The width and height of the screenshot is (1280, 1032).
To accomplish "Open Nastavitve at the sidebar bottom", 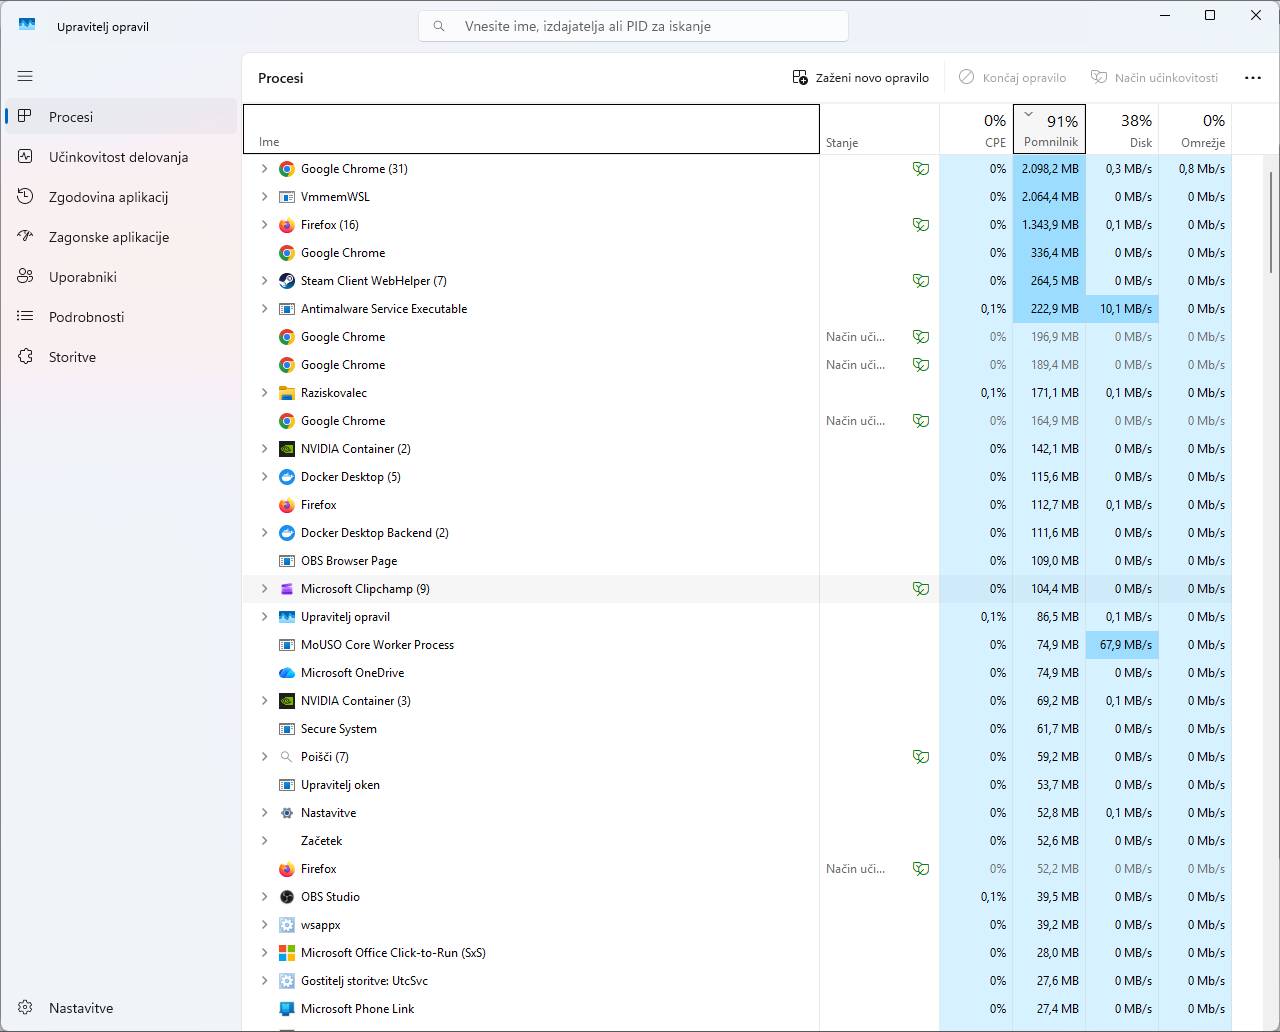I will pos(121,1008).
